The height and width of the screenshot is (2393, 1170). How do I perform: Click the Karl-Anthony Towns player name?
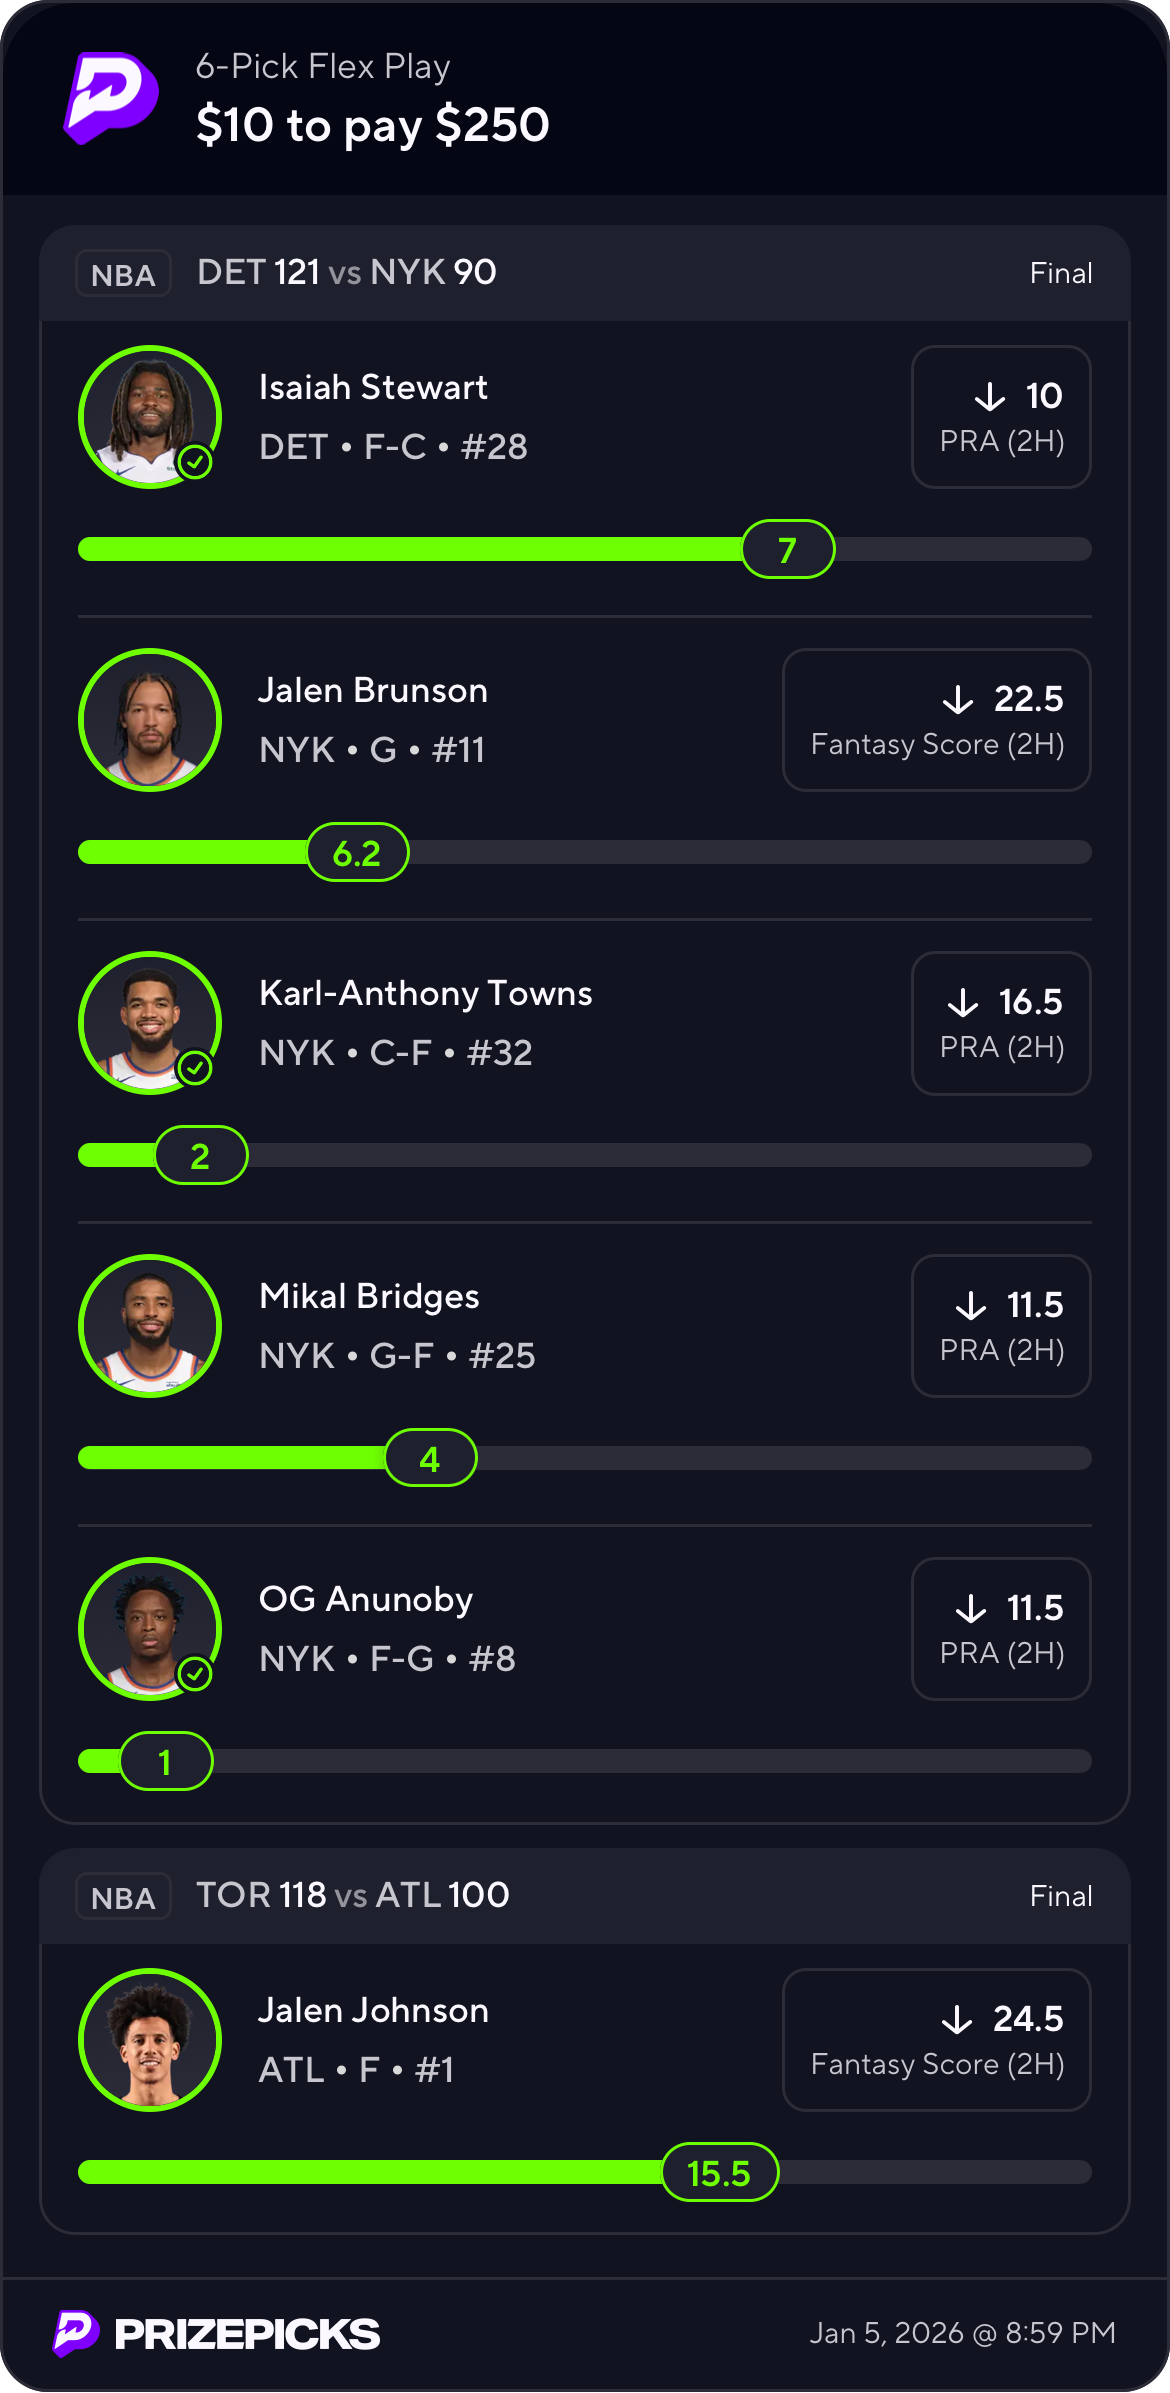click(x=425, y=993)
